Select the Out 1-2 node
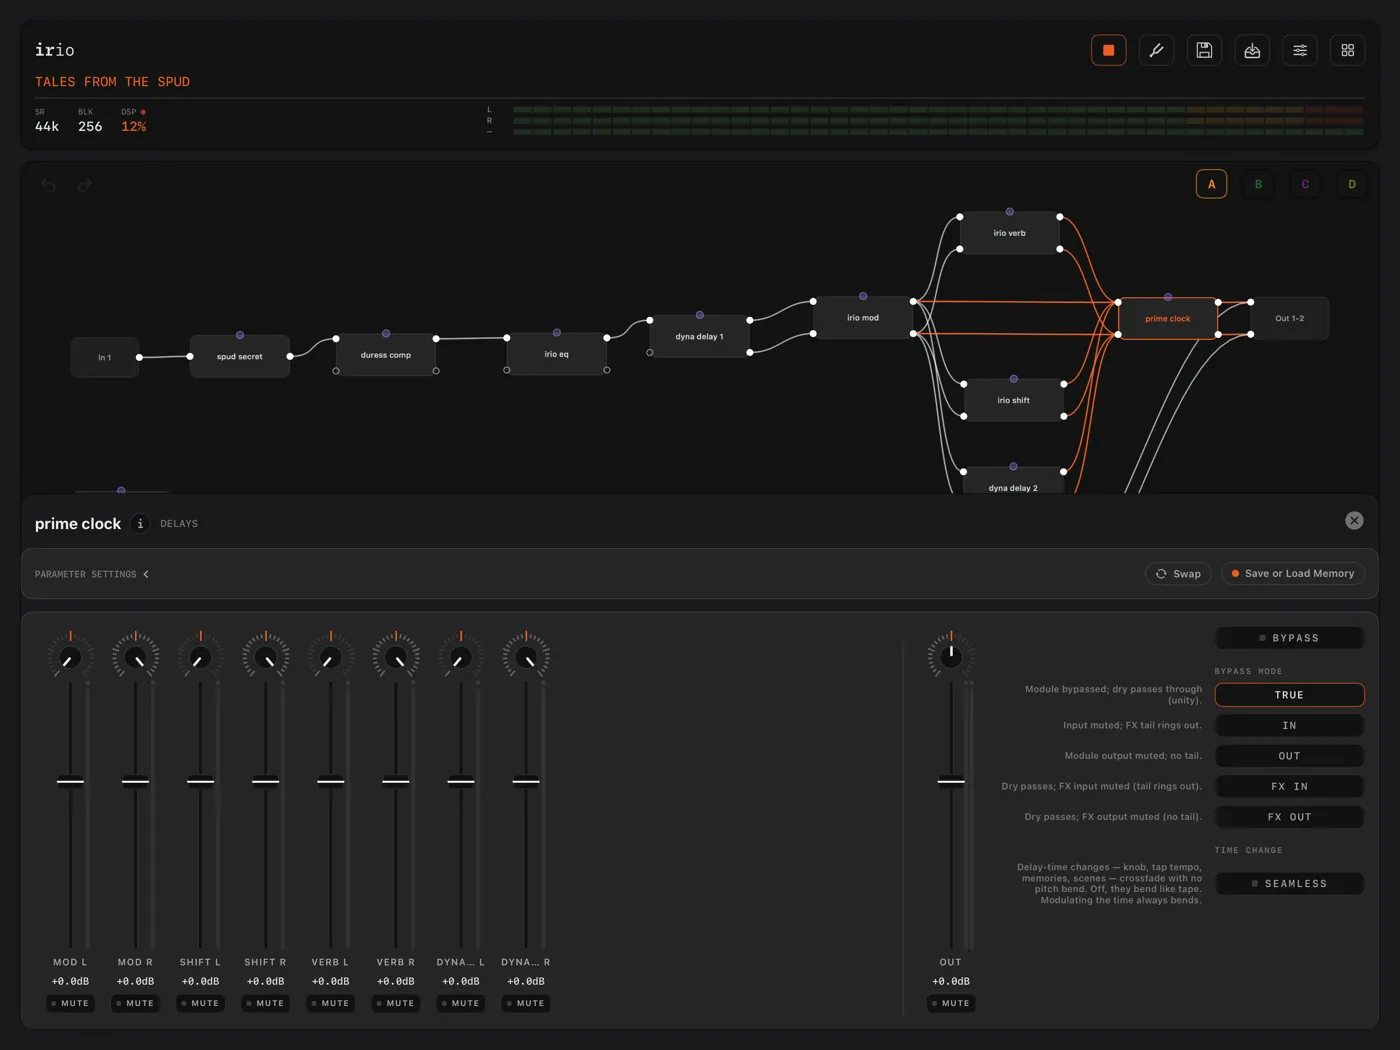Viewport: 1400px width, 1050px height. pos(1290,319)
